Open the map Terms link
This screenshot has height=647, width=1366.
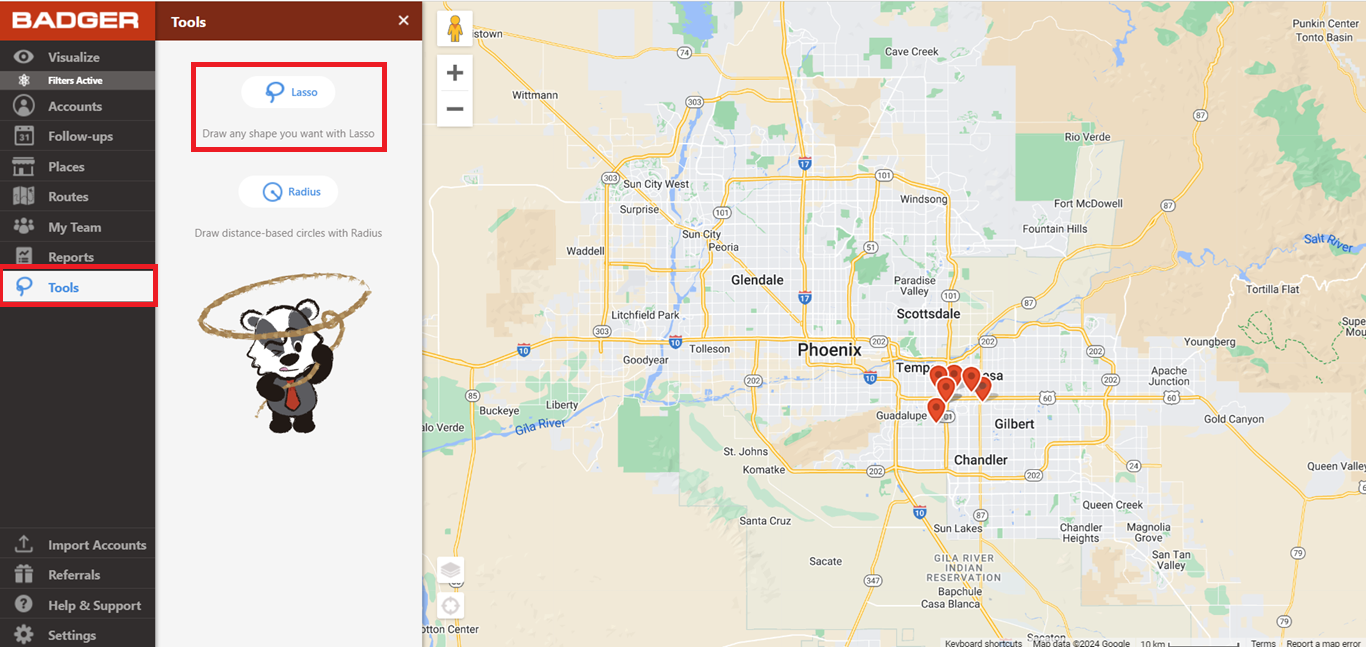pos(1263,643)
